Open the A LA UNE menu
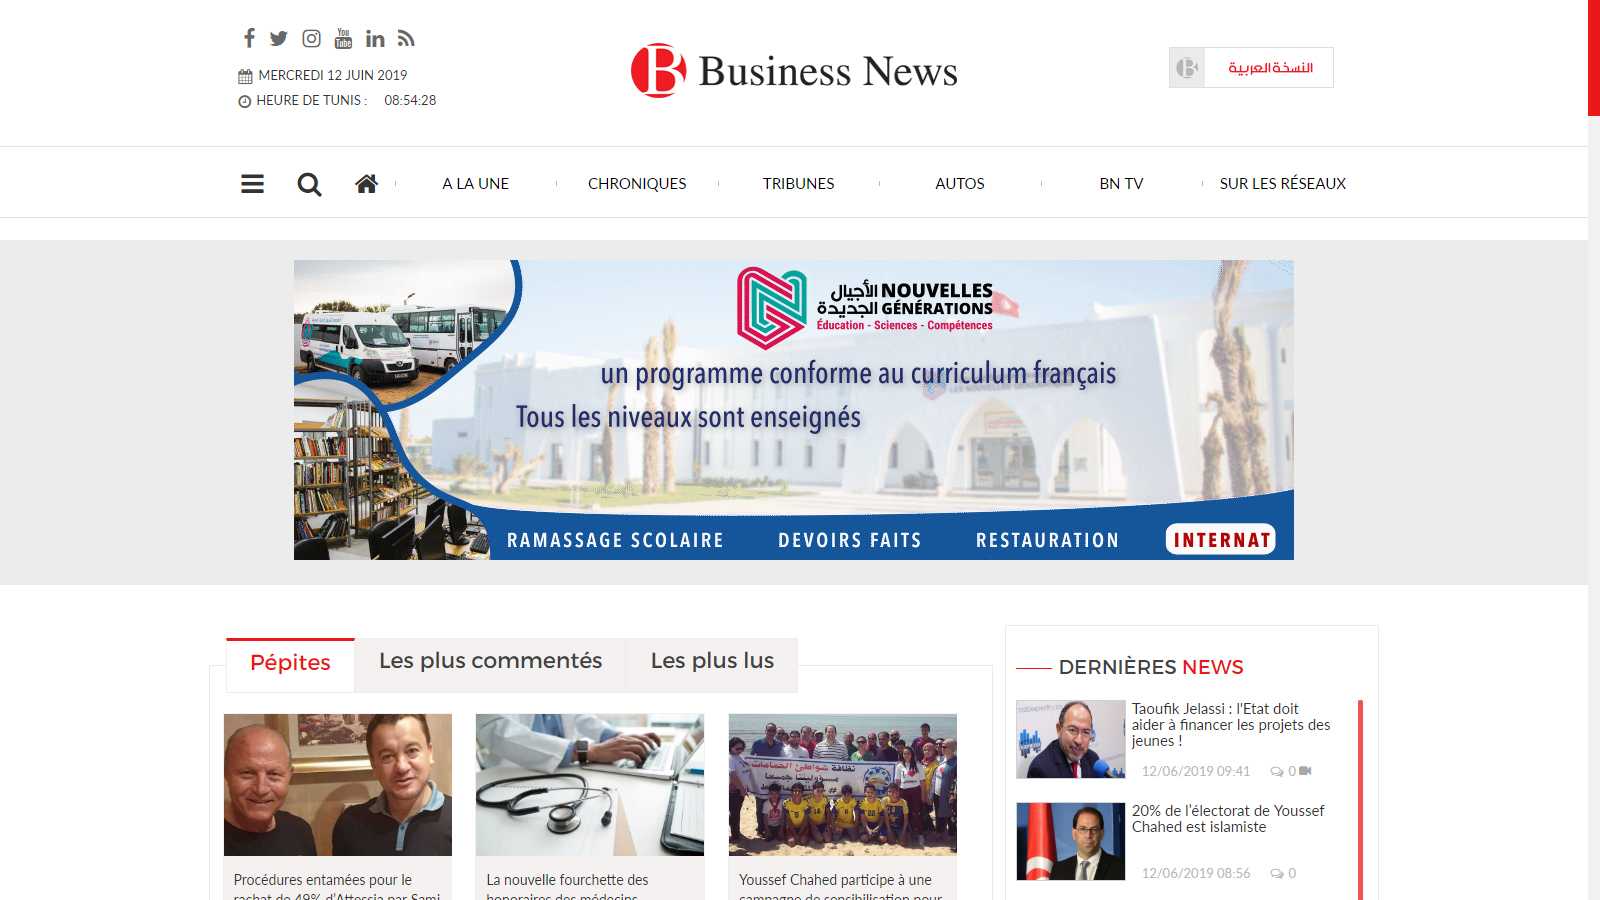1600x900 pixels. [x=476, y=184]
